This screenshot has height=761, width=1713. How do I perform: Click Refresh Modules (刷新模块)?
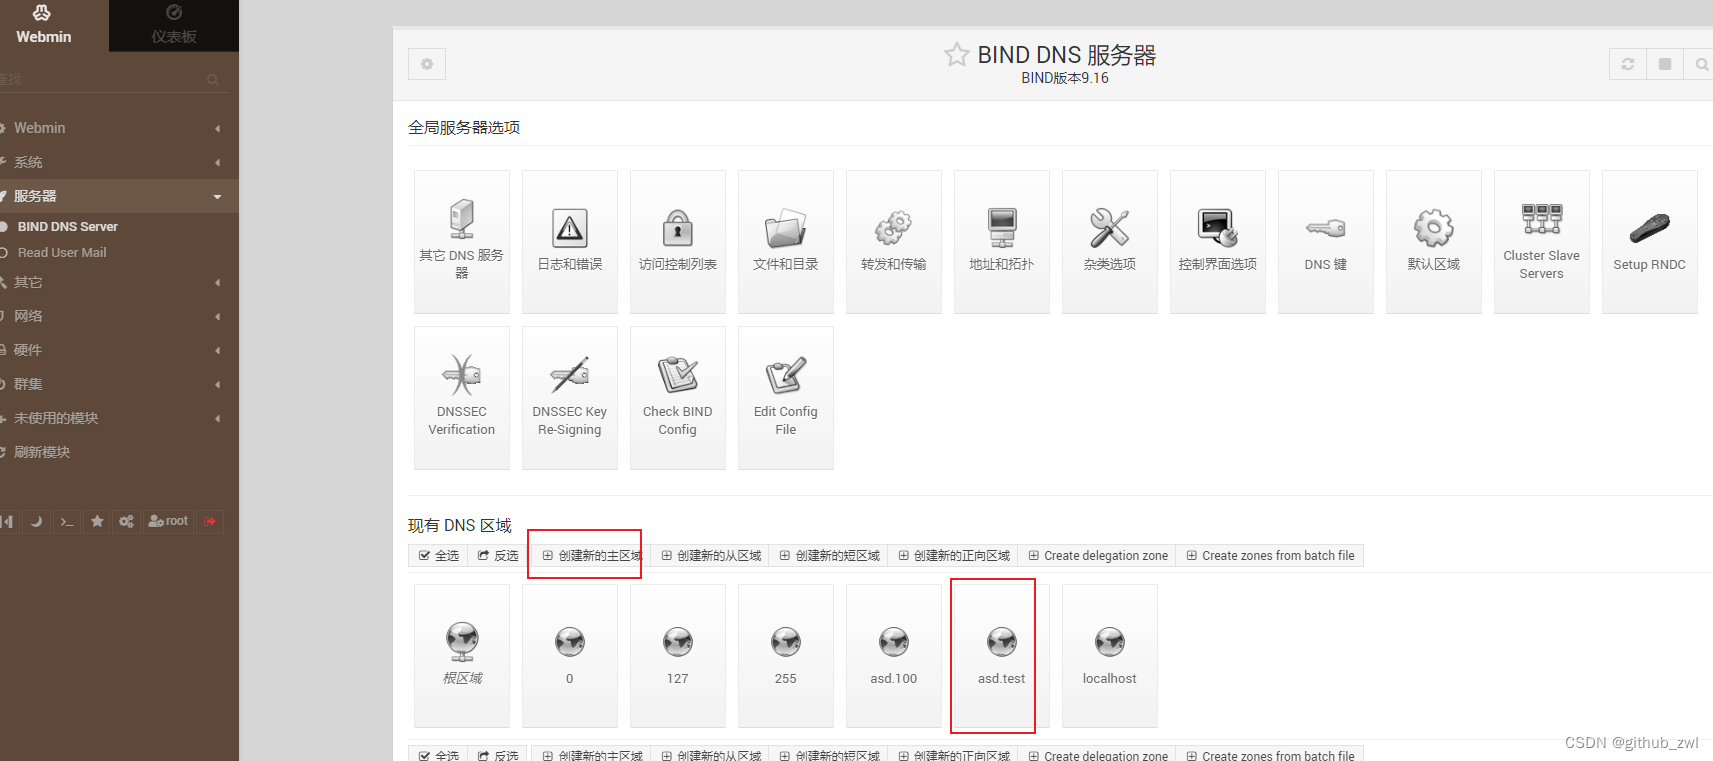119,452
